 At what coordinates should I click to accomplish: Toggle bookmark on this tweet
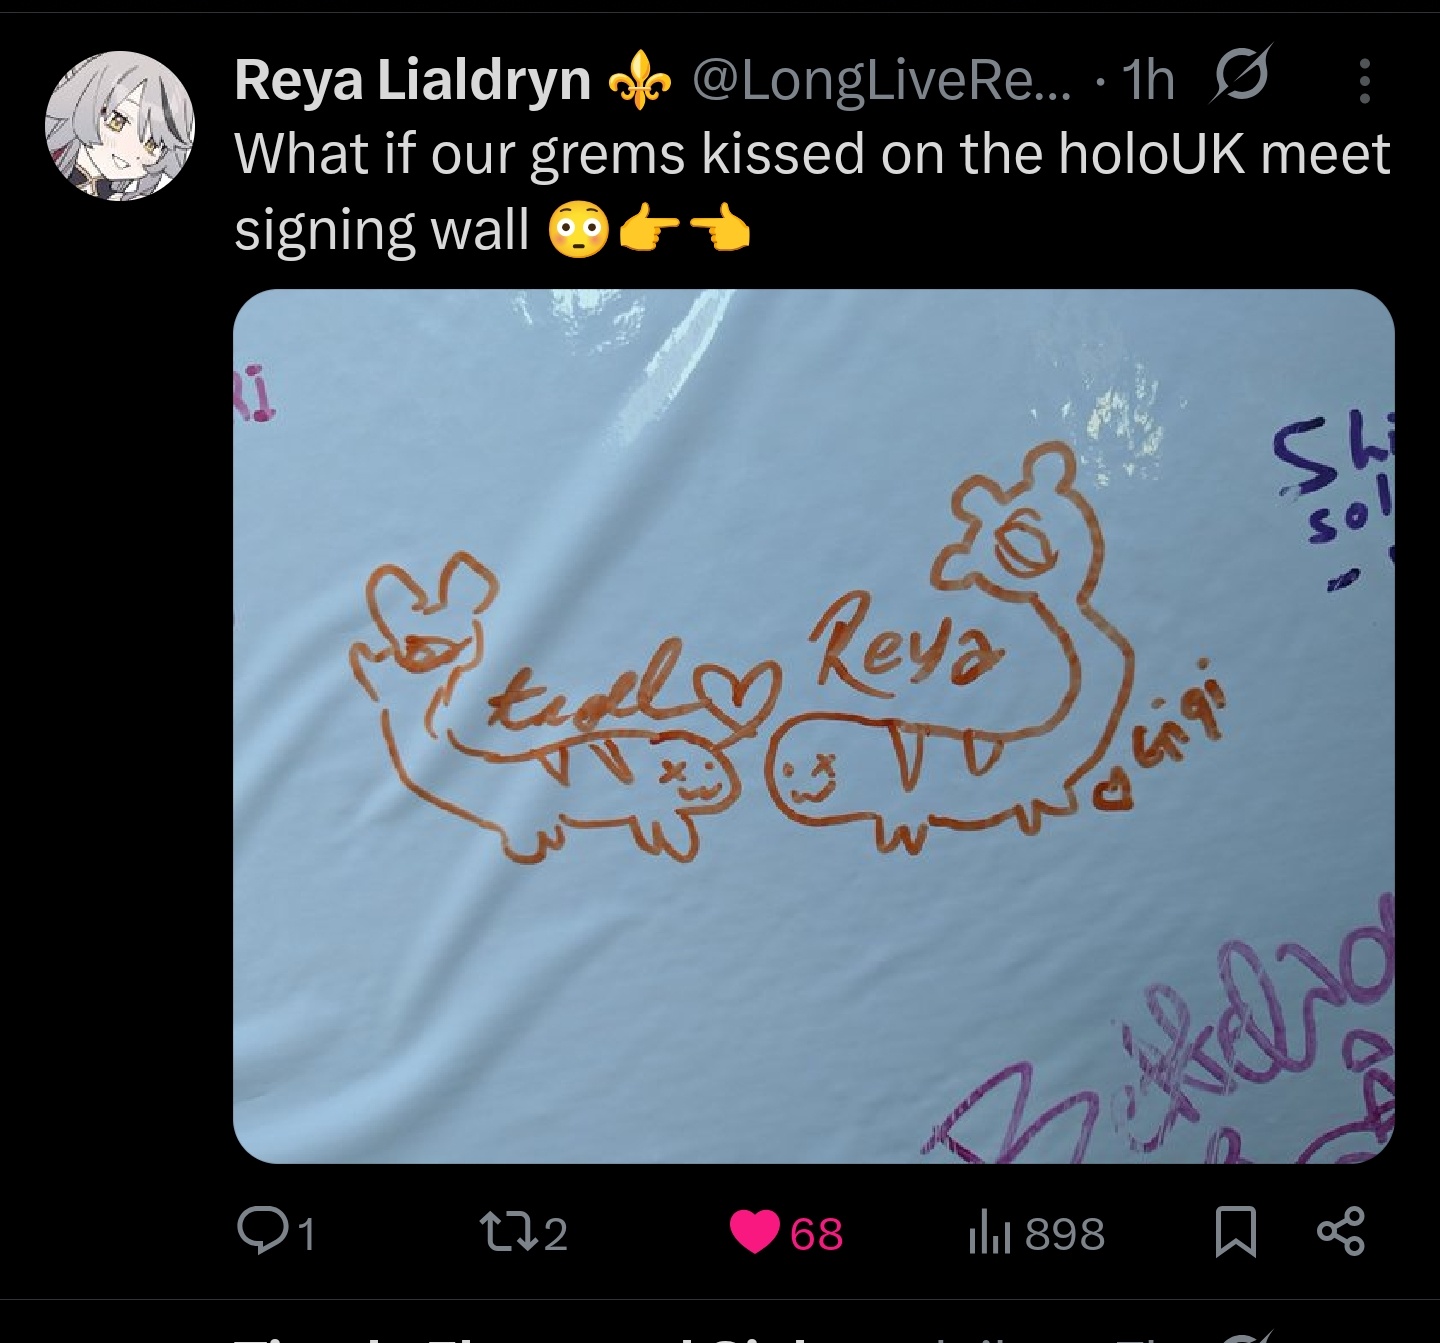[1236, 1233]
